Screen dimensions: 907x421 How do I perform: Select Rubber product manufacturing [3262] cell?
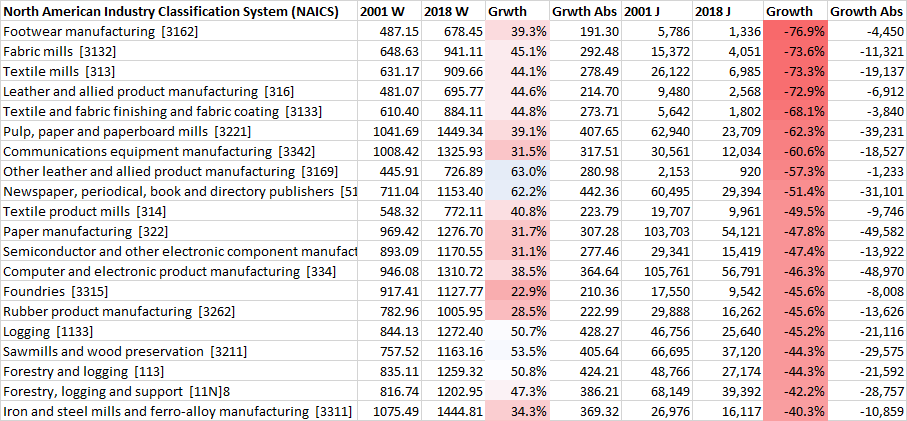[179, 311]
